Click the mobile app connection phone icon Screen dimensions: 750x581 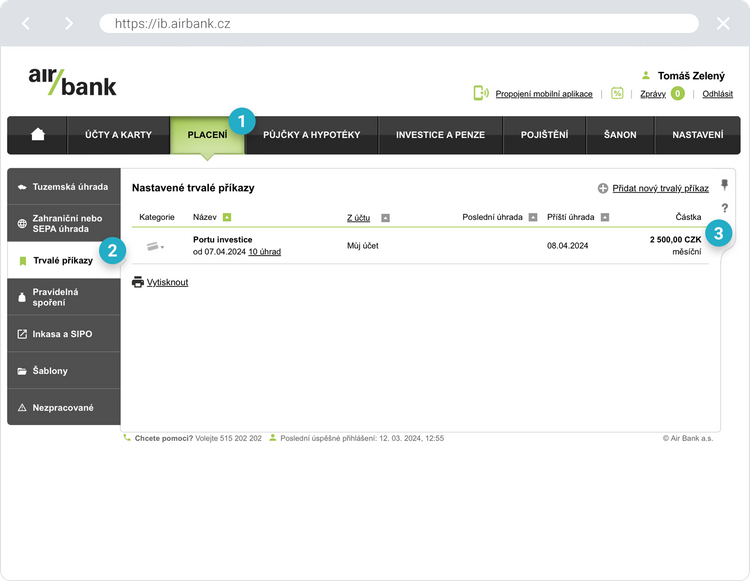coord(481,93)
